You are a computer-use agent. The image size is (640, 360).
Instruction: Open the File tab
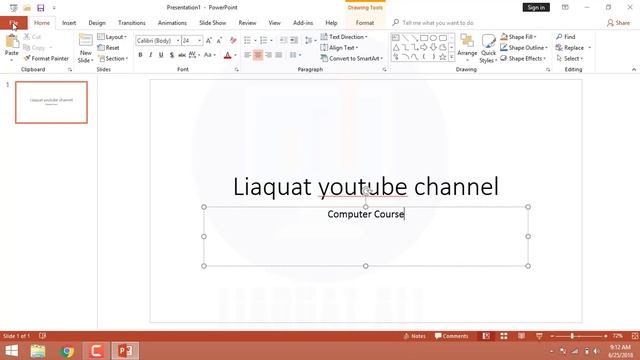(13, 23)
